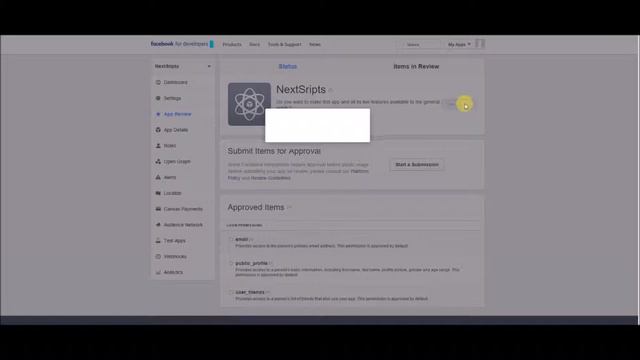The width and height of the screenshot is (640, 360).
Task: Click the Settings gear icon in sidebar
Action: tap(158, 98)
